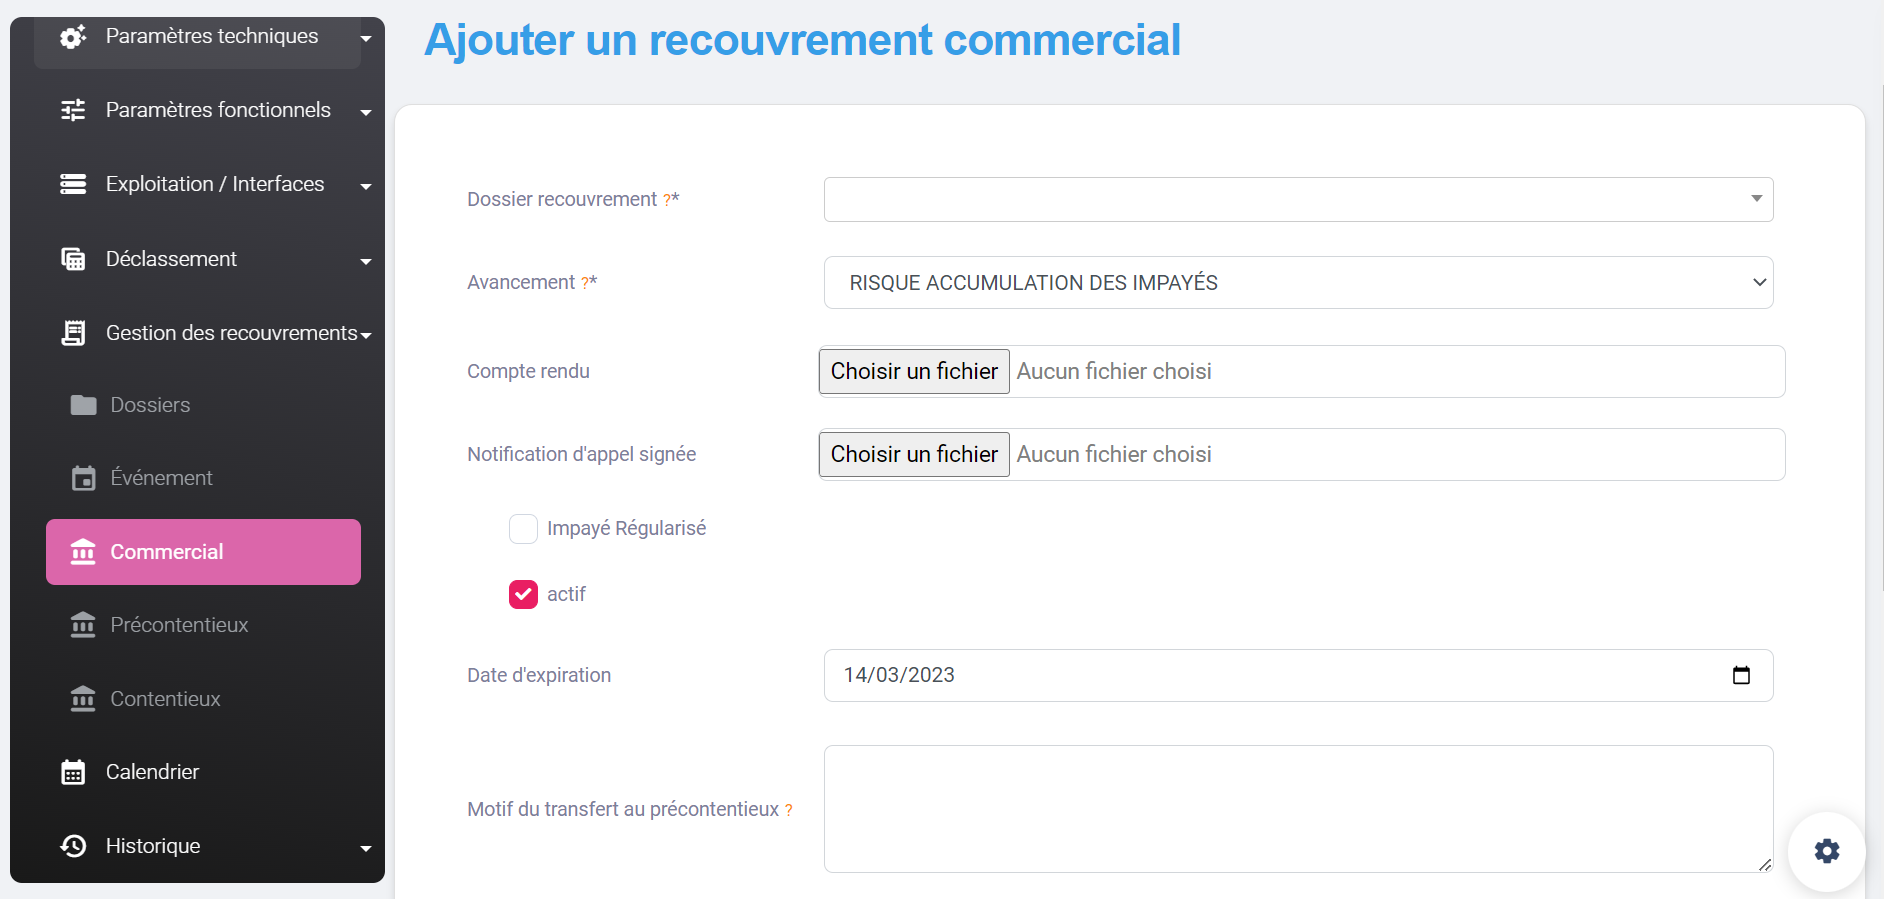The width and height of the screenshot is (1884, 899).
Task: Click the Déclassement icon in sidebar
Action: click(x=73, y=259)
